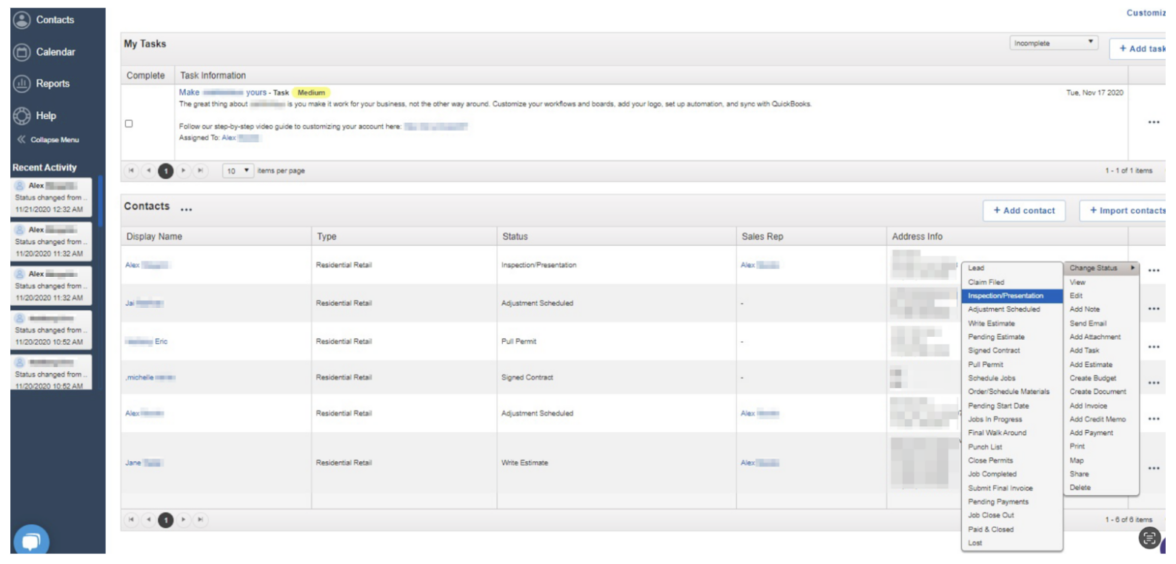Expand the Change Status submenu
Image resolution: width=1176 pixels, height=564 pixels.
point(1101,268)
